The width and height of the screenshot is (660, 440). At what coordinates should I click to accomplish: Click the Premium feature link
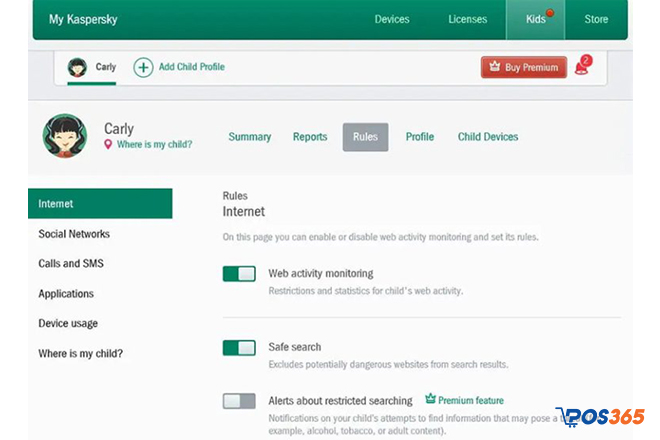tap(471, 400)
